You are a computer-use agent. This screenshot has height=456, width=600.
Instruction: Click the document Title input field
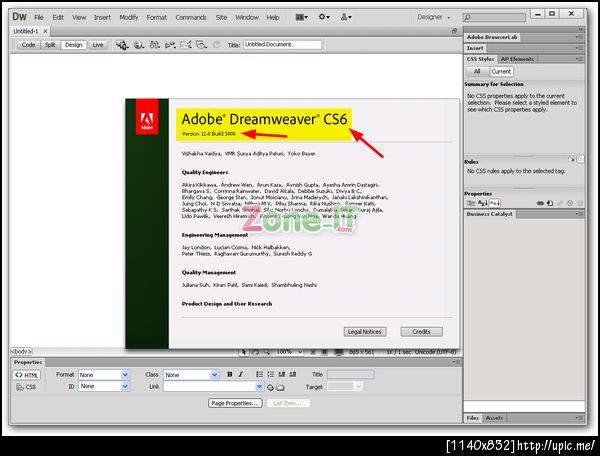point(282,45)
